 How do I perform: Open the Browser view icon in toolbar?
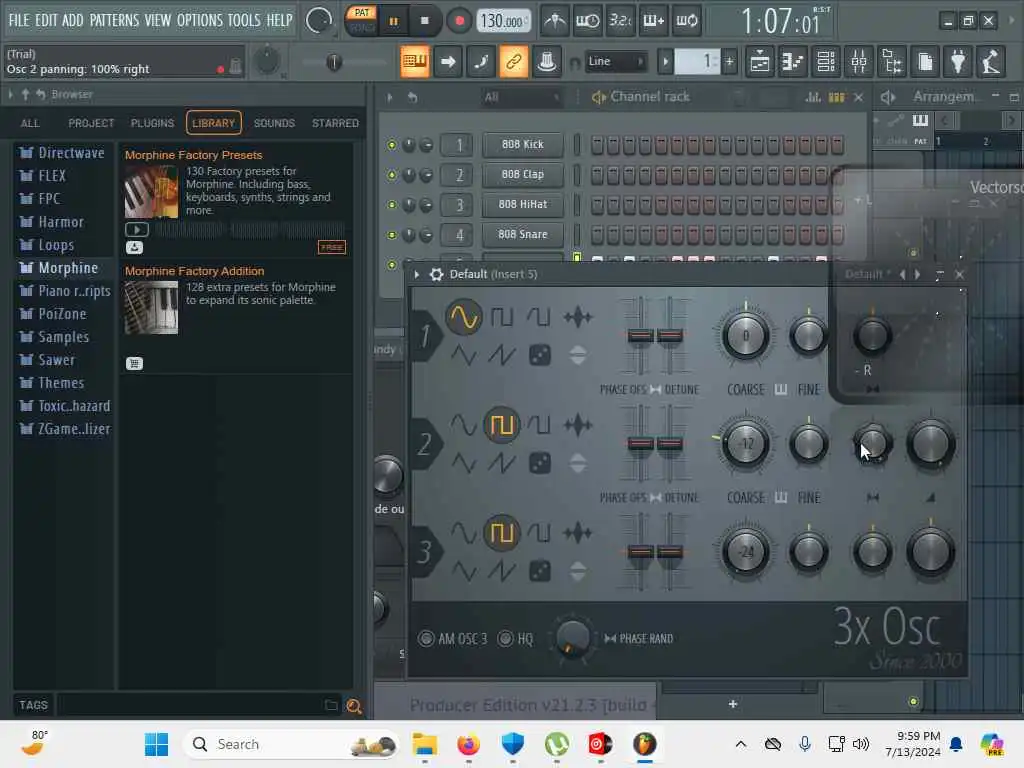892,62
